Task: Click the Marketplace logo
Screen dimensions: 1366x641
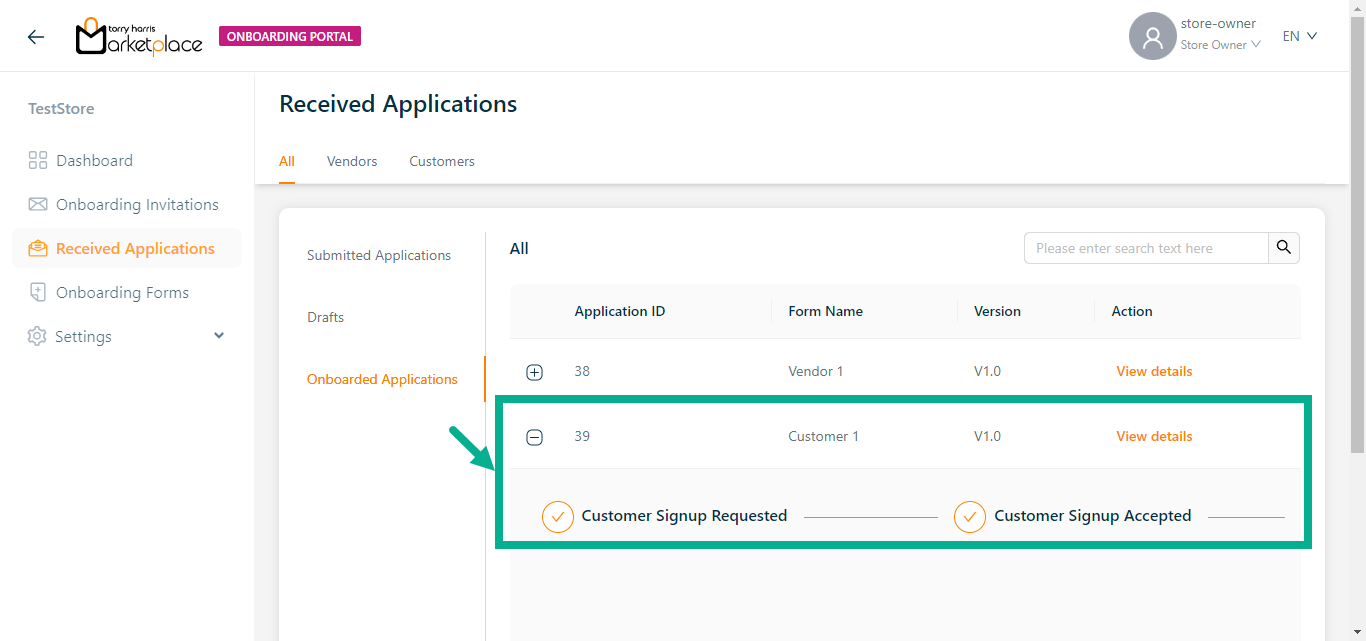Action: (x=139, y=37)
